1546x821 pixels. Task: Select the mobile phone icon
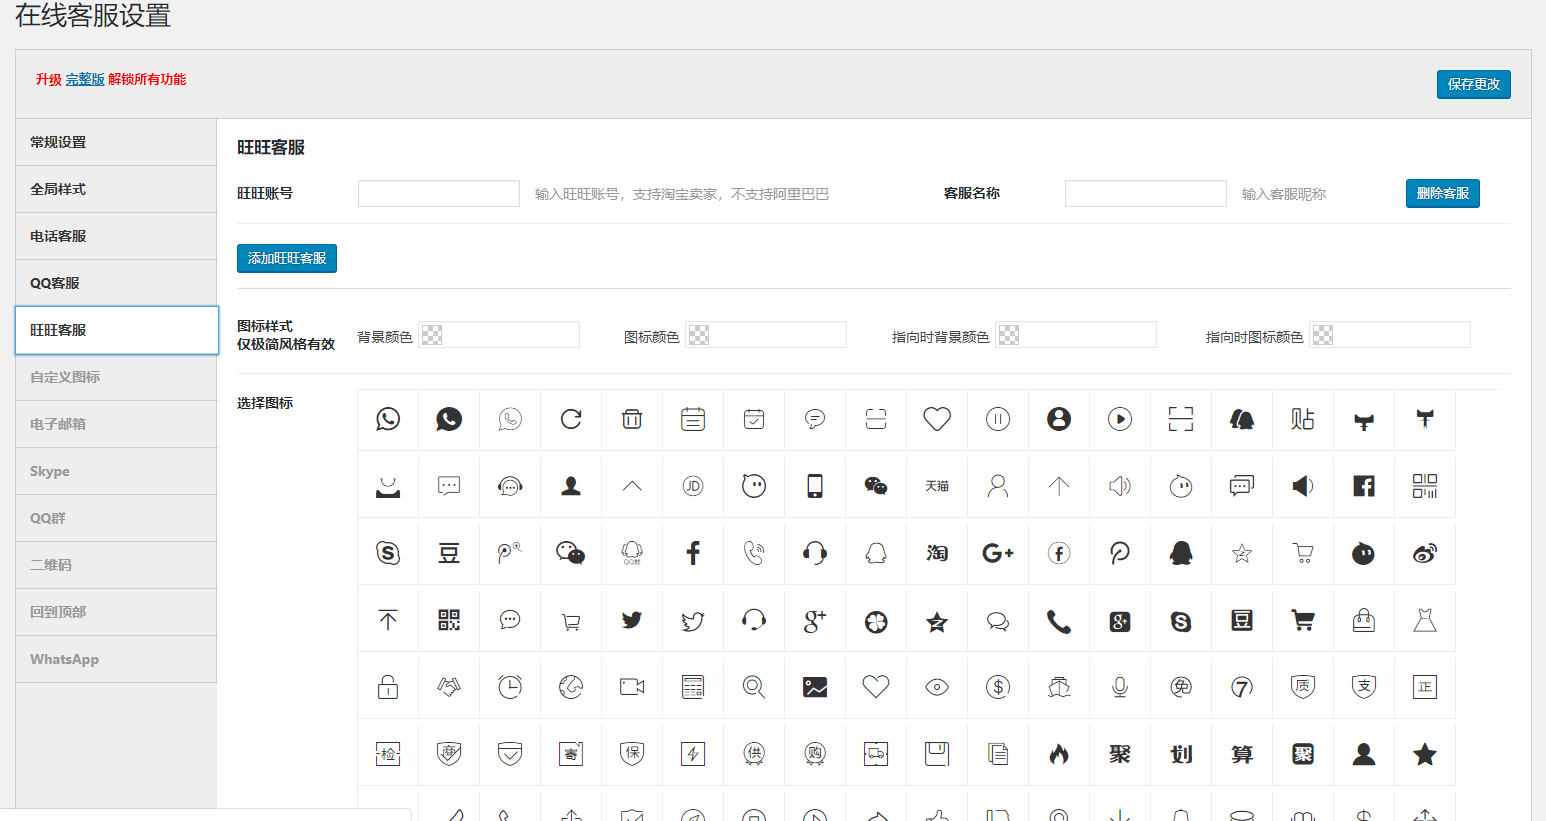pyautogui.click(x=815, y=486)
